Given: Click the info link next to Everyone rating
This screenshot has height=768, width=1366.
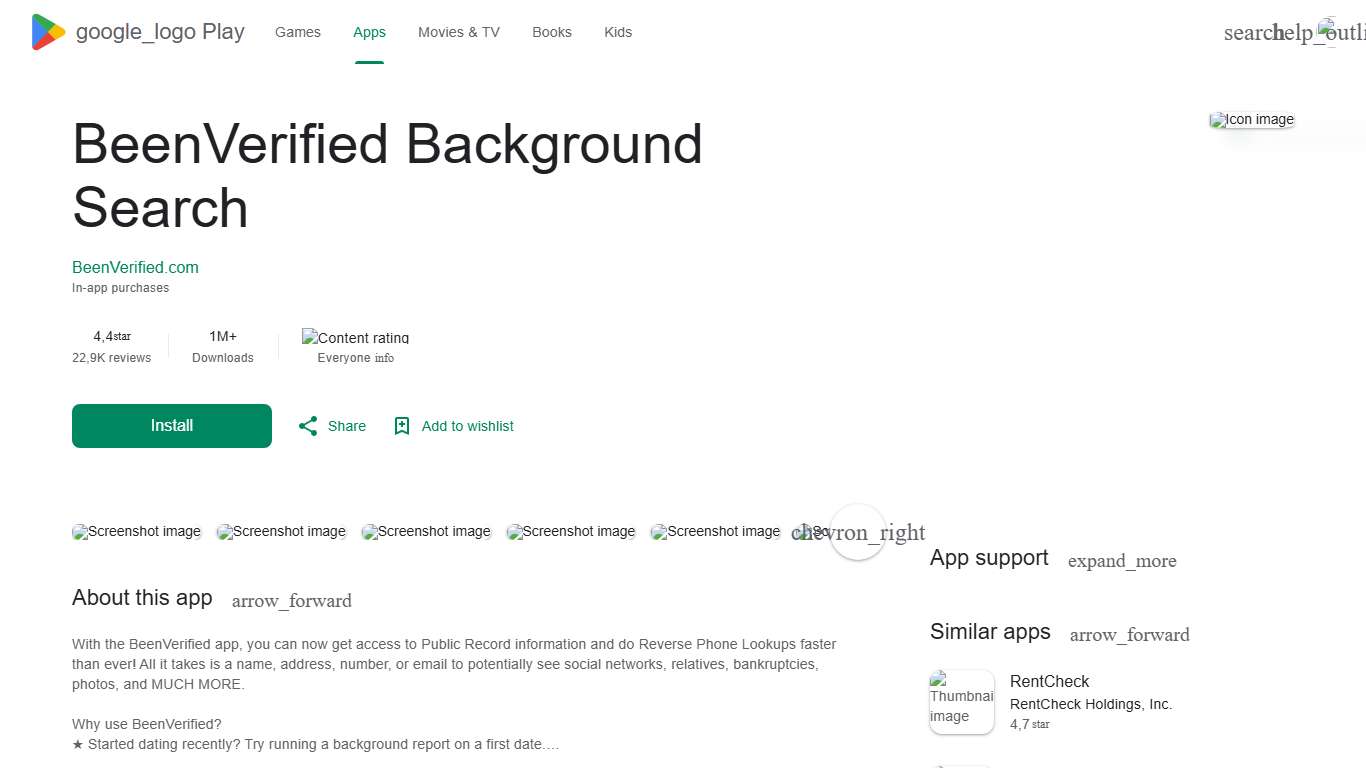Looking at the screenshot, I should [386, 357].
